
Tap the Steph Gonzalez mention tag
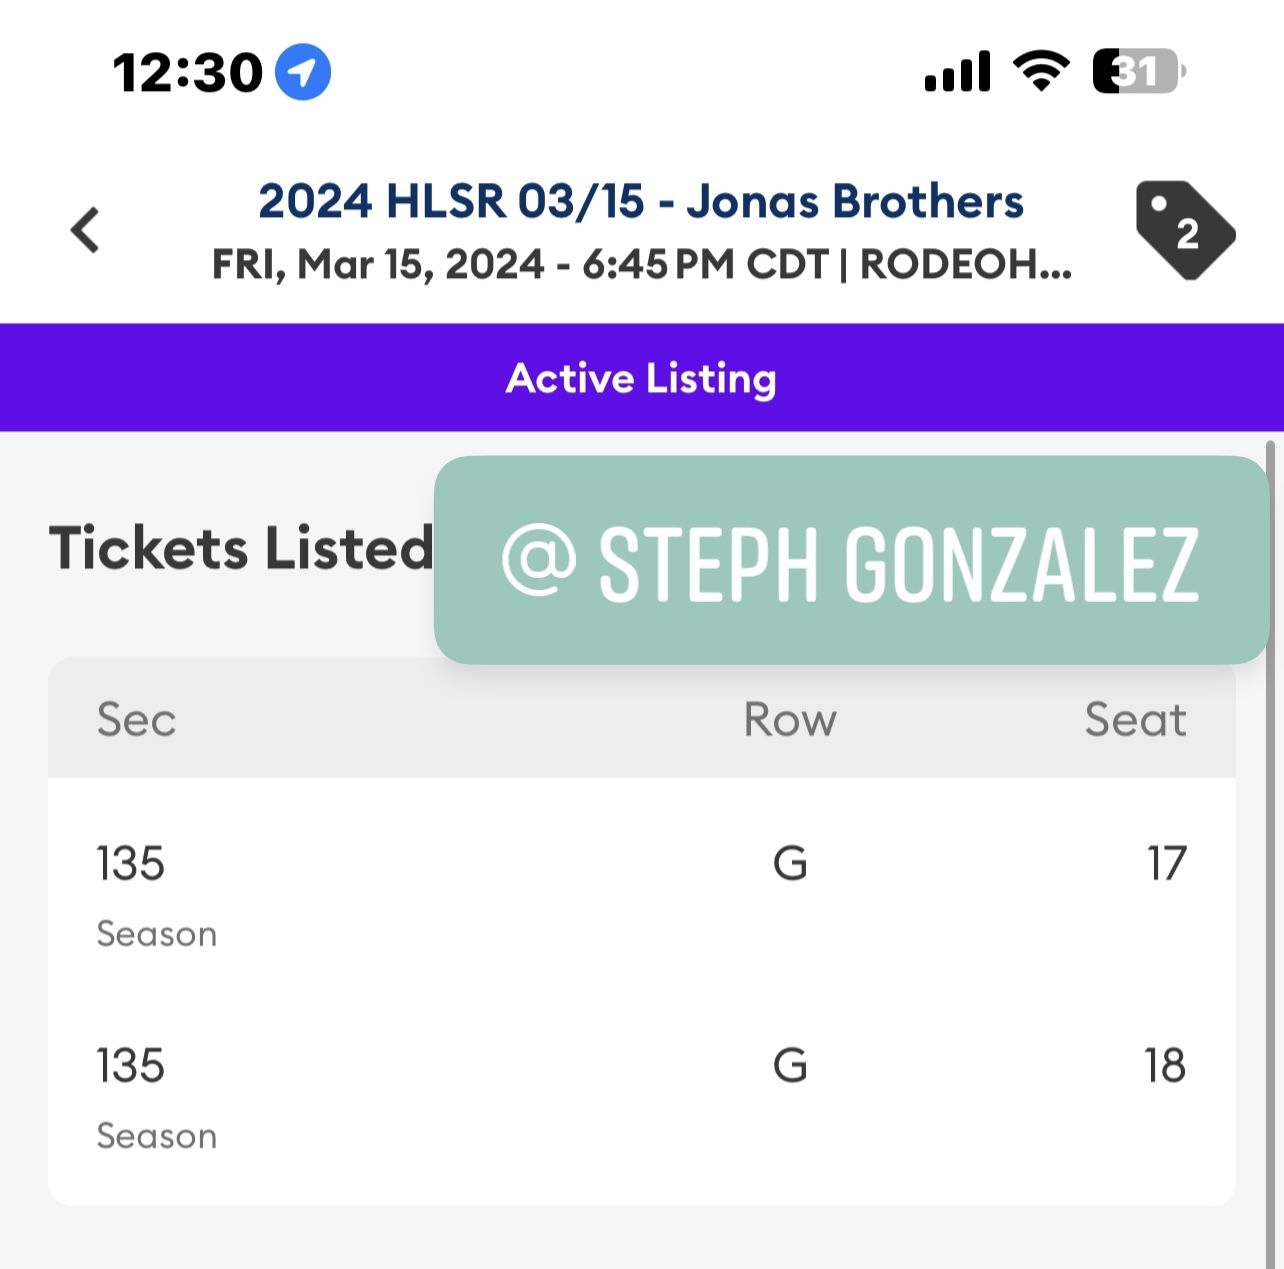(x=851, y=561)
